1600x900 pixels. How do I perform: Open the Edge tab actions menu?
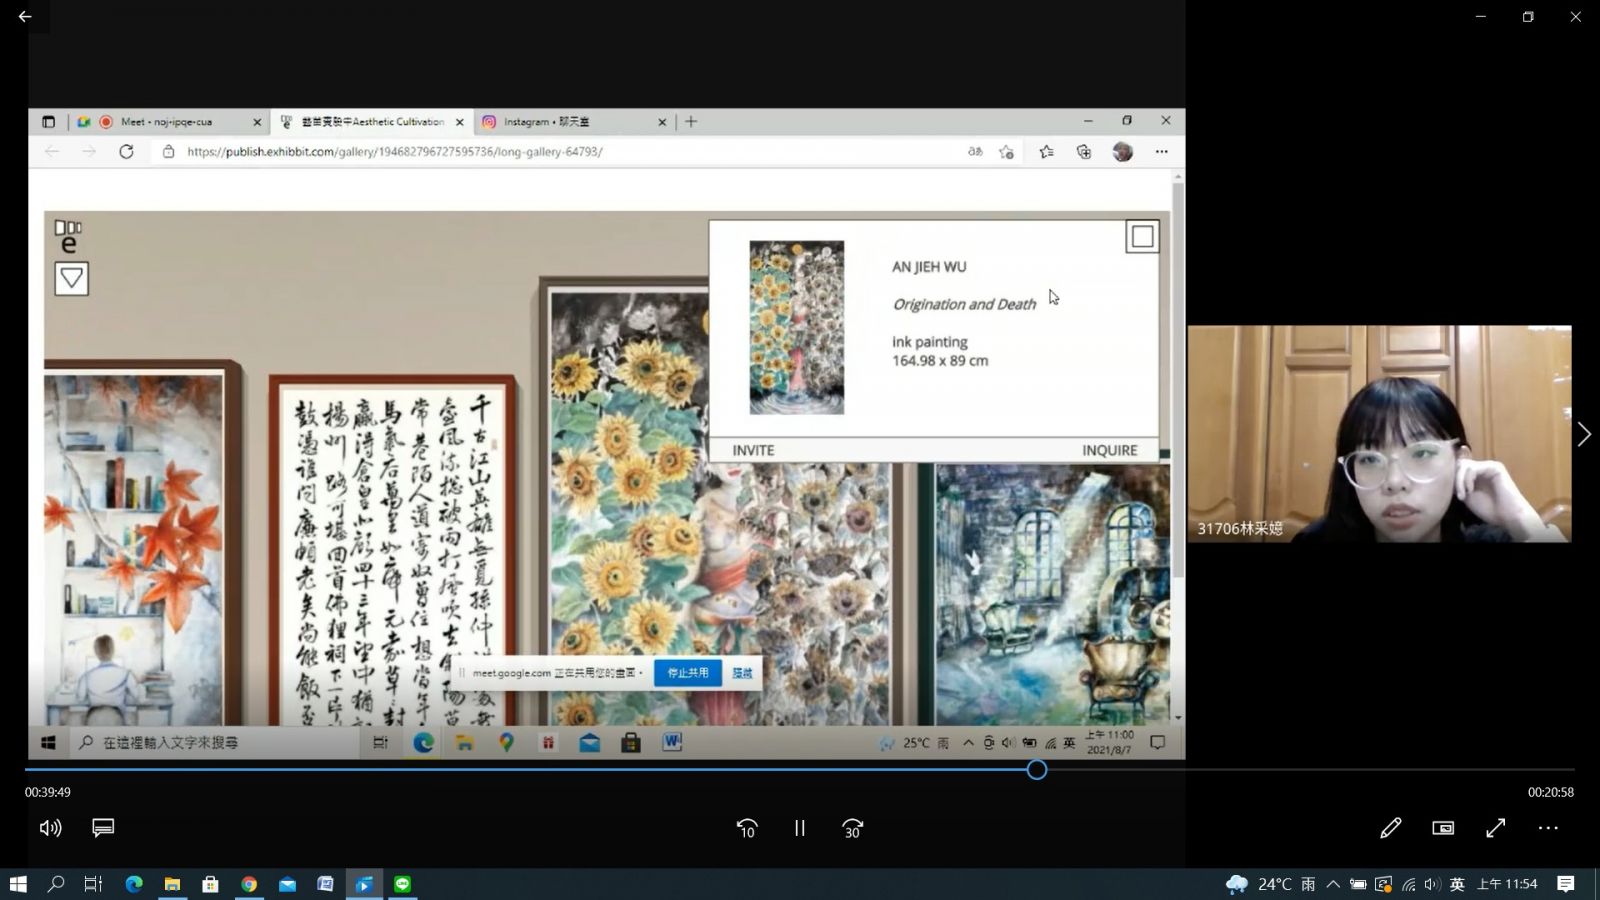click(48, 122)
